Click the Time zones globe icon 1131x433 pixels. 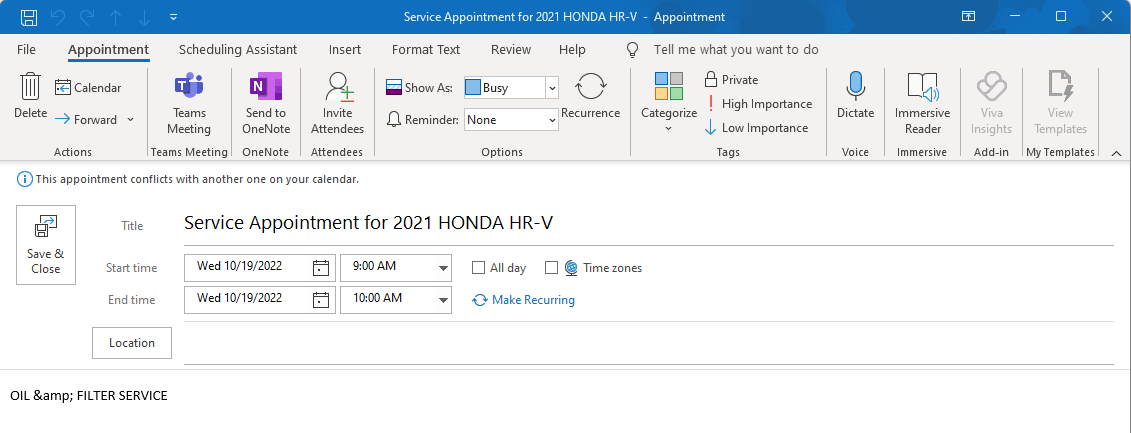(571, 268)
